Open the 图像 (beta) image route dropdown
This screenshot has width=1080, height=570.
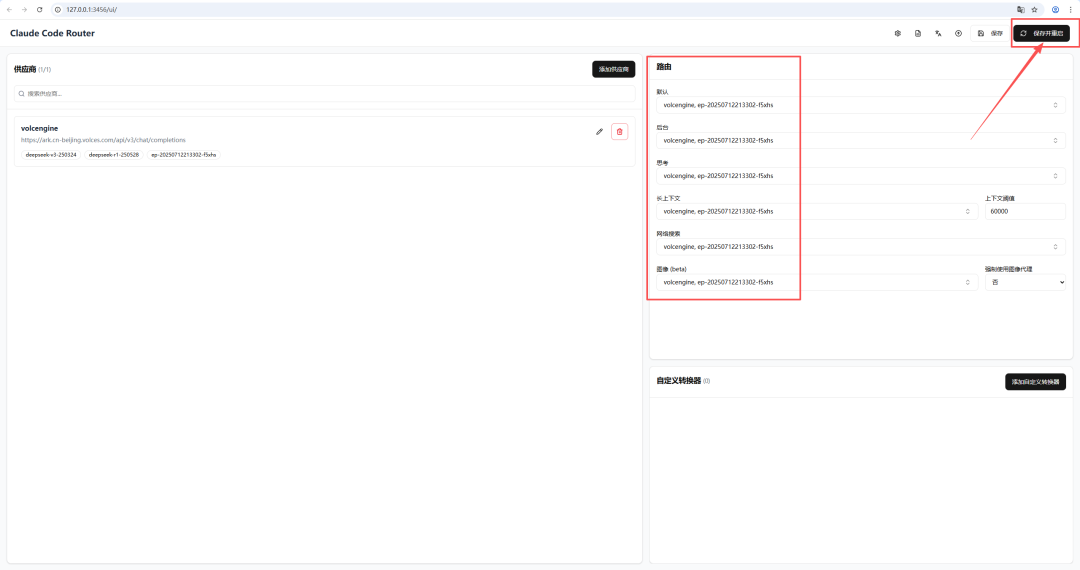click(x=817, y=282)
